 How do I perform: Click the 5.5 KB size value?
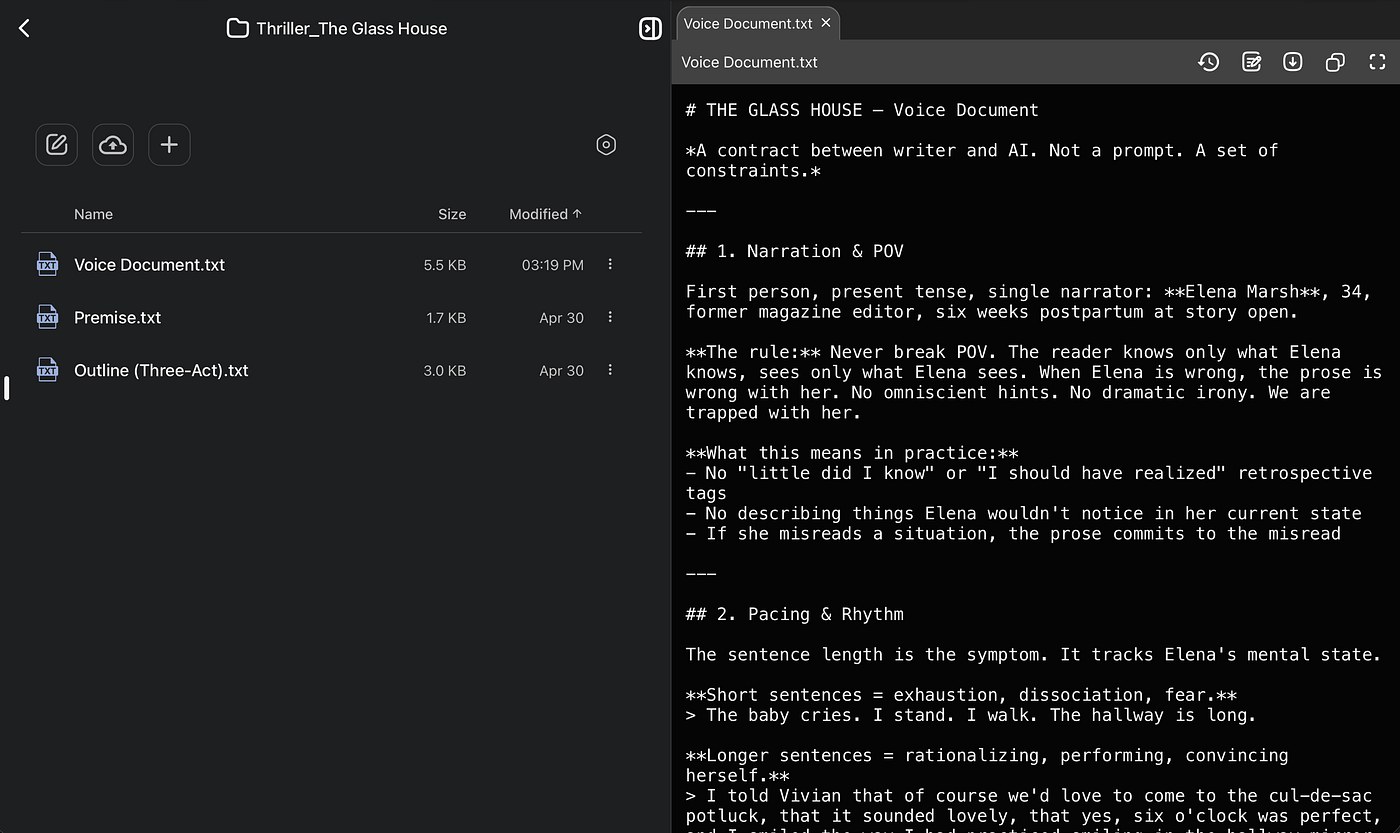point(445,265)
